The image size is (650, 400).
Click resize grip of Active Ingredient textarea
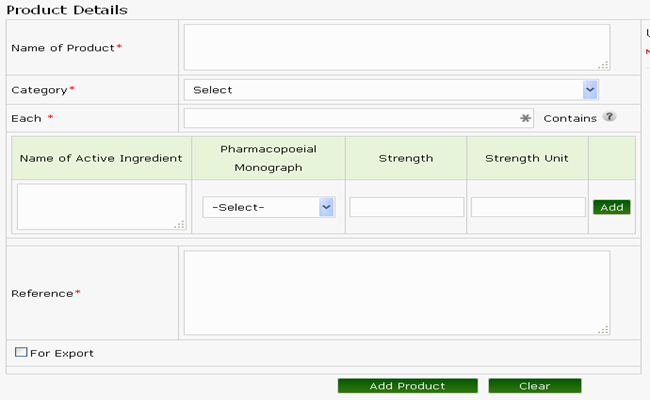[179, 224]
